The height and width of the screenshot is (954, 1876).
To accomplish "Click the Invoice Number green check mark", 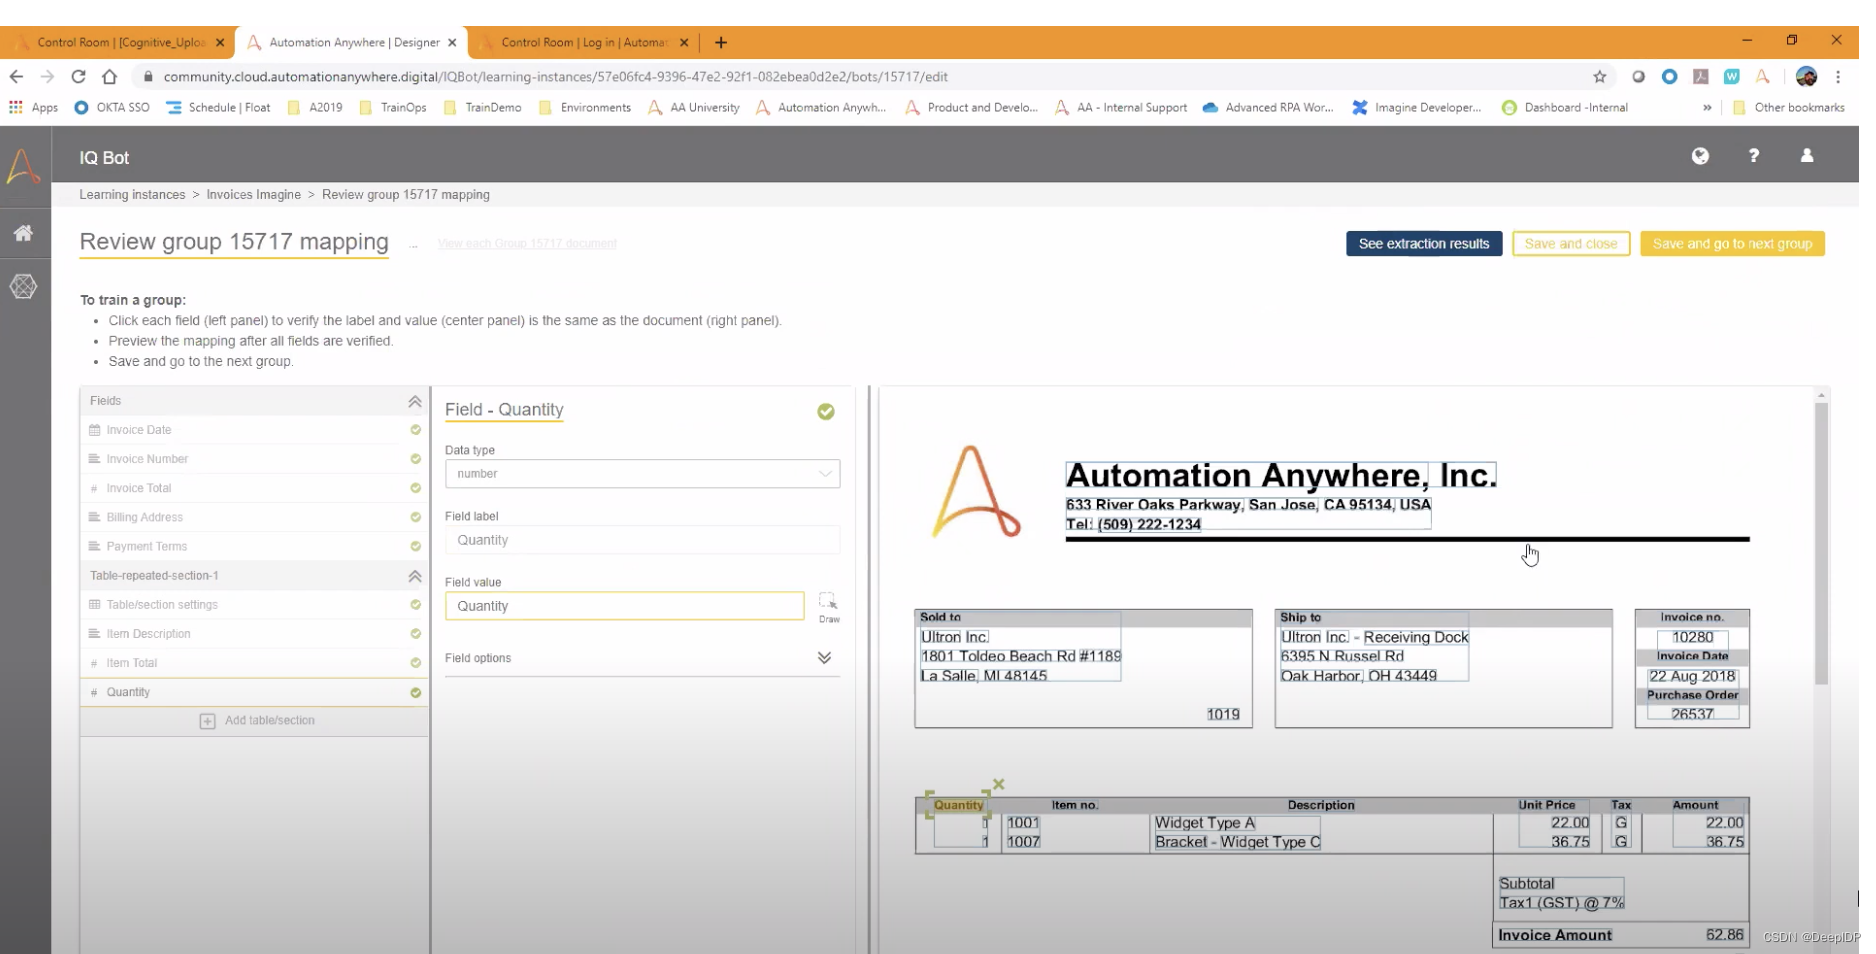I will (415, 459).
